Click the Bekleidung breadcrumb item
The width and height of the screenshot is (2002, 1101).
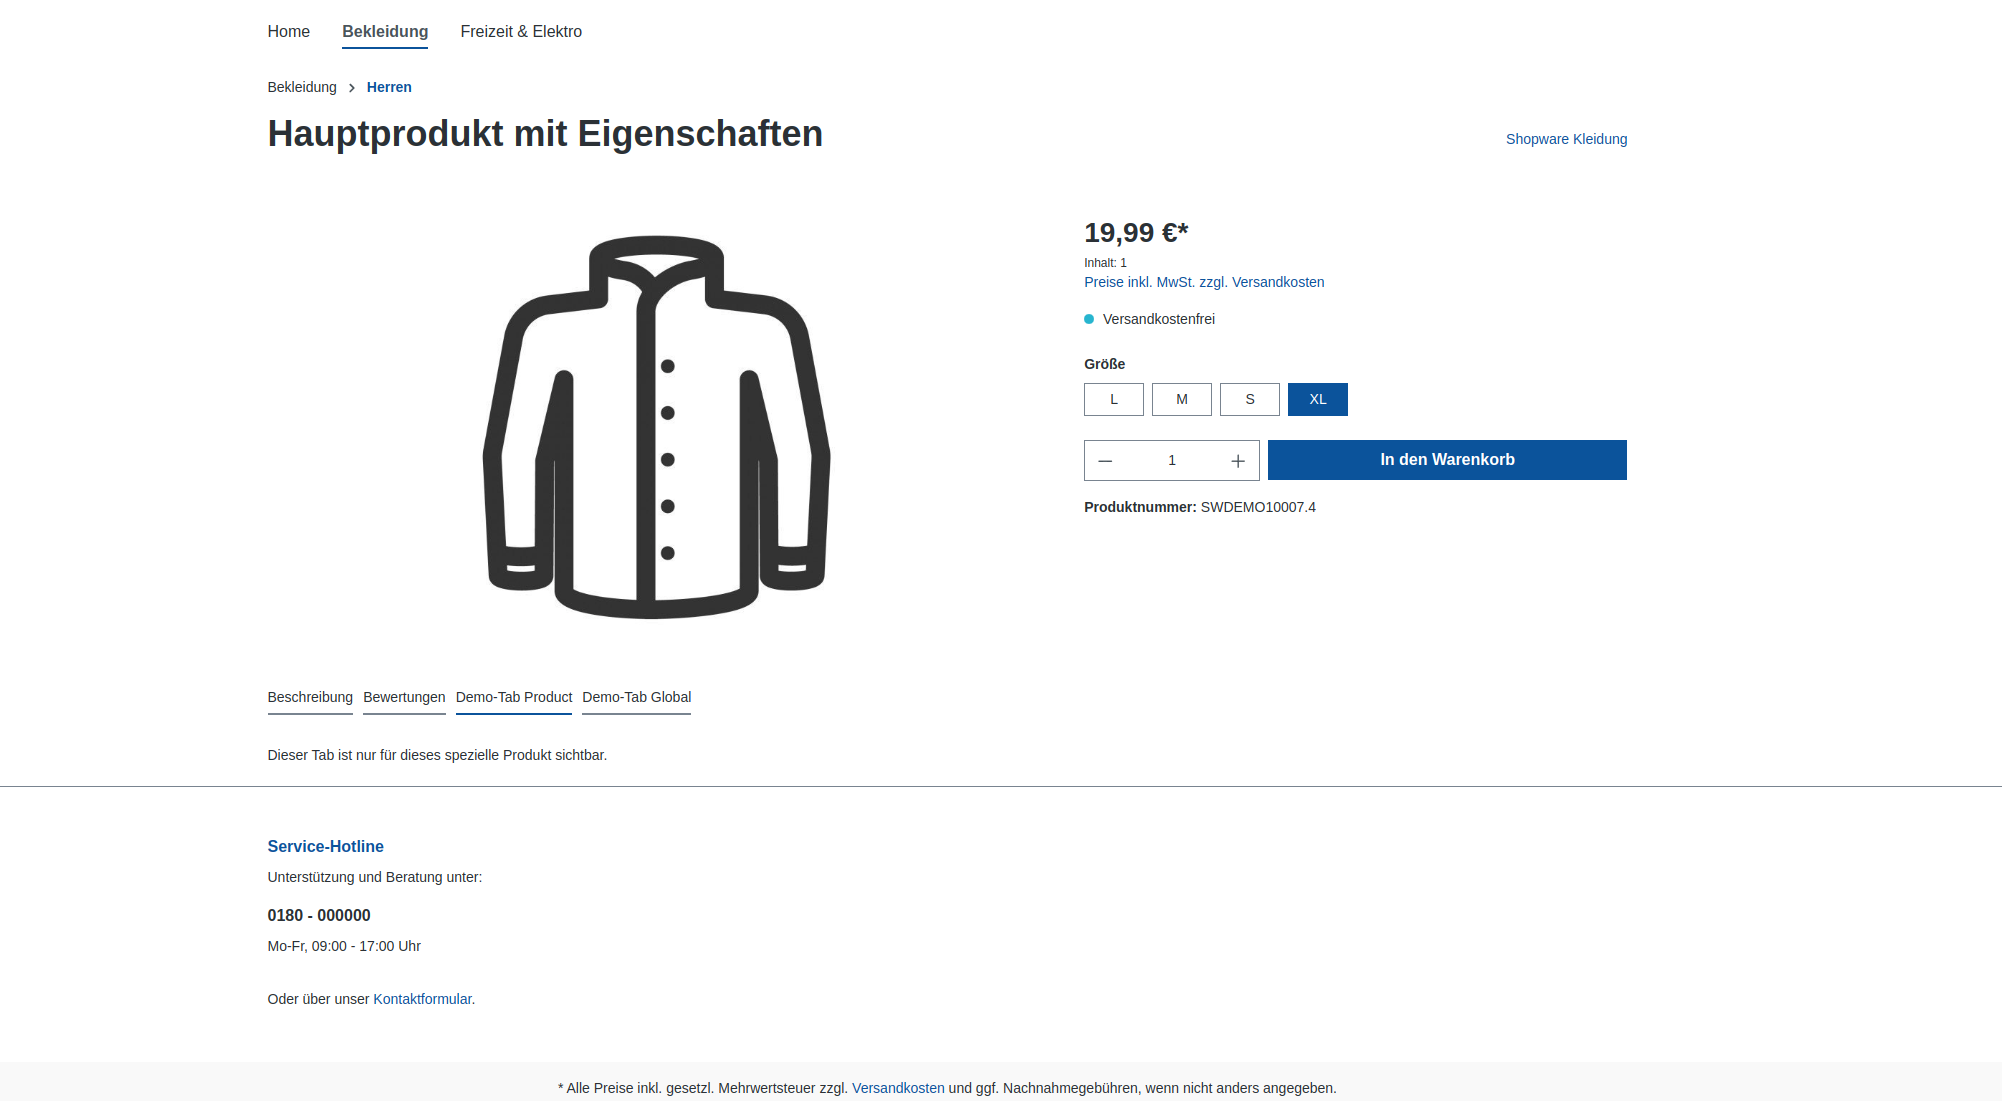click(x=302, y=87)
